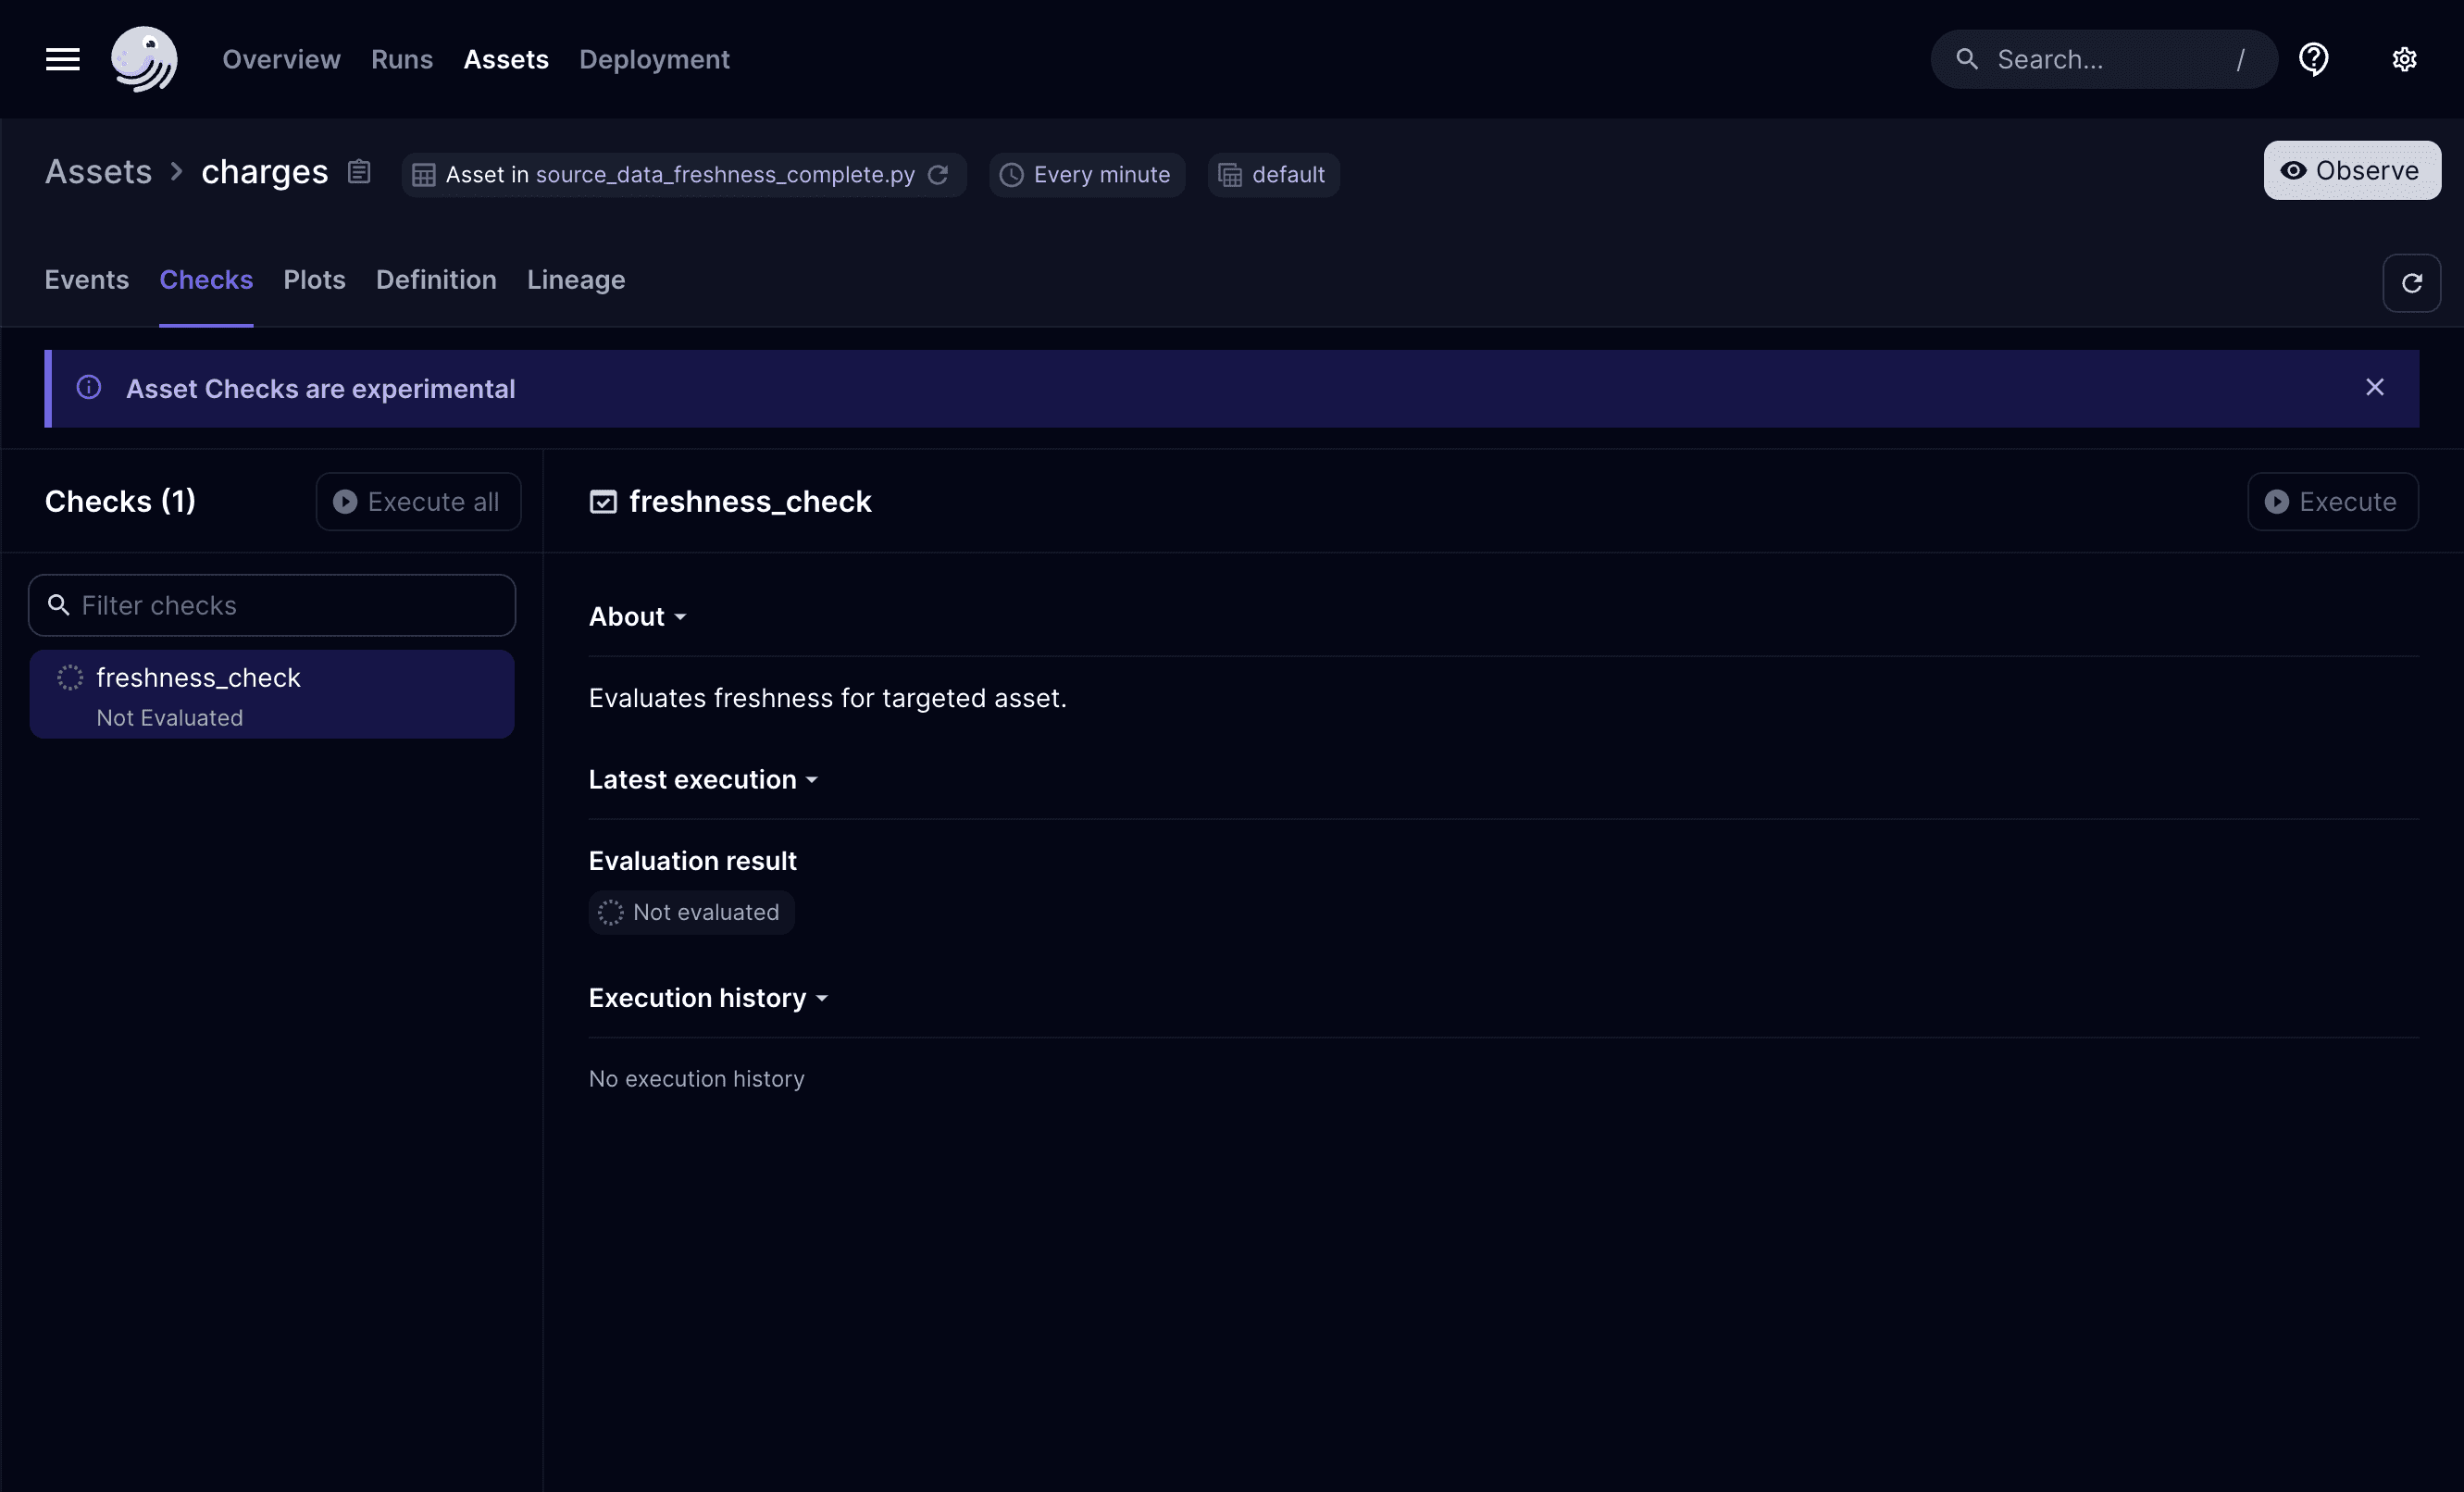Collapse the Execution history section
Screen dimensions: 2464x1492
tap(708, 997)
